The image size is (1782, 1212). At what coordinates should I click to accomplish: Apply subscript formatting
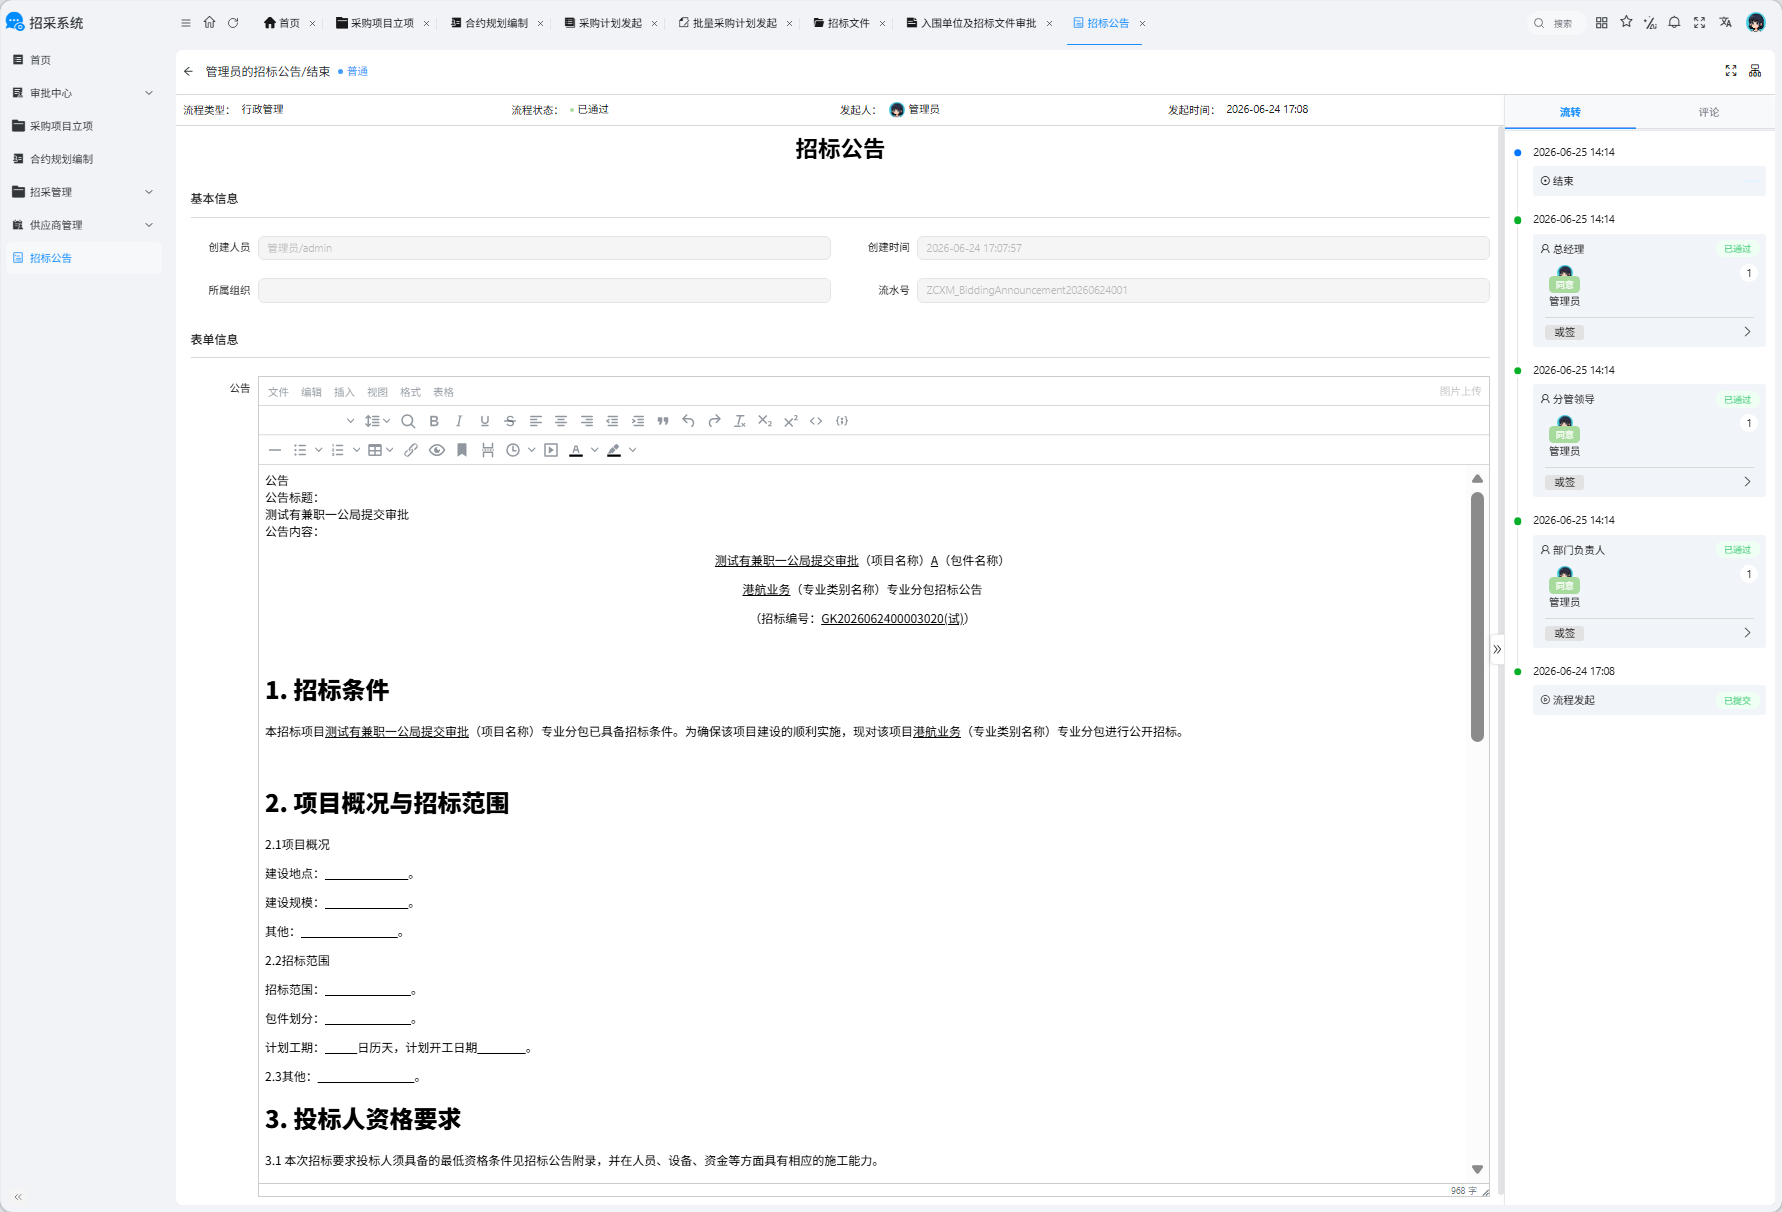click(765, 421)
